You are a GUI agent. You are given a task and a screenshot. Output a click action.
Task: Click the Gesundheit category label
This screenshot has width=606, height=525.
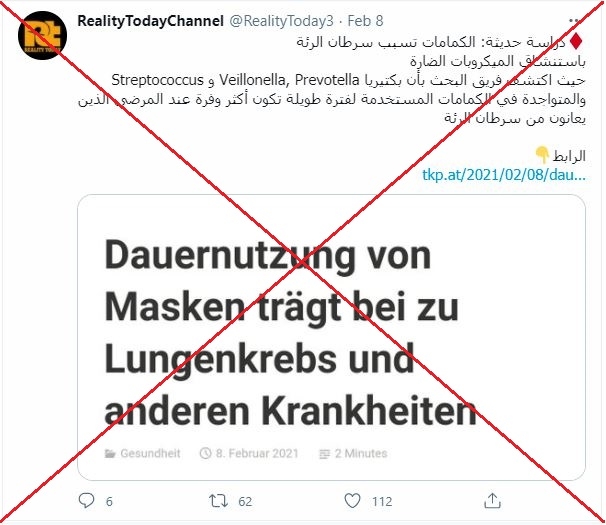[150, 453]
